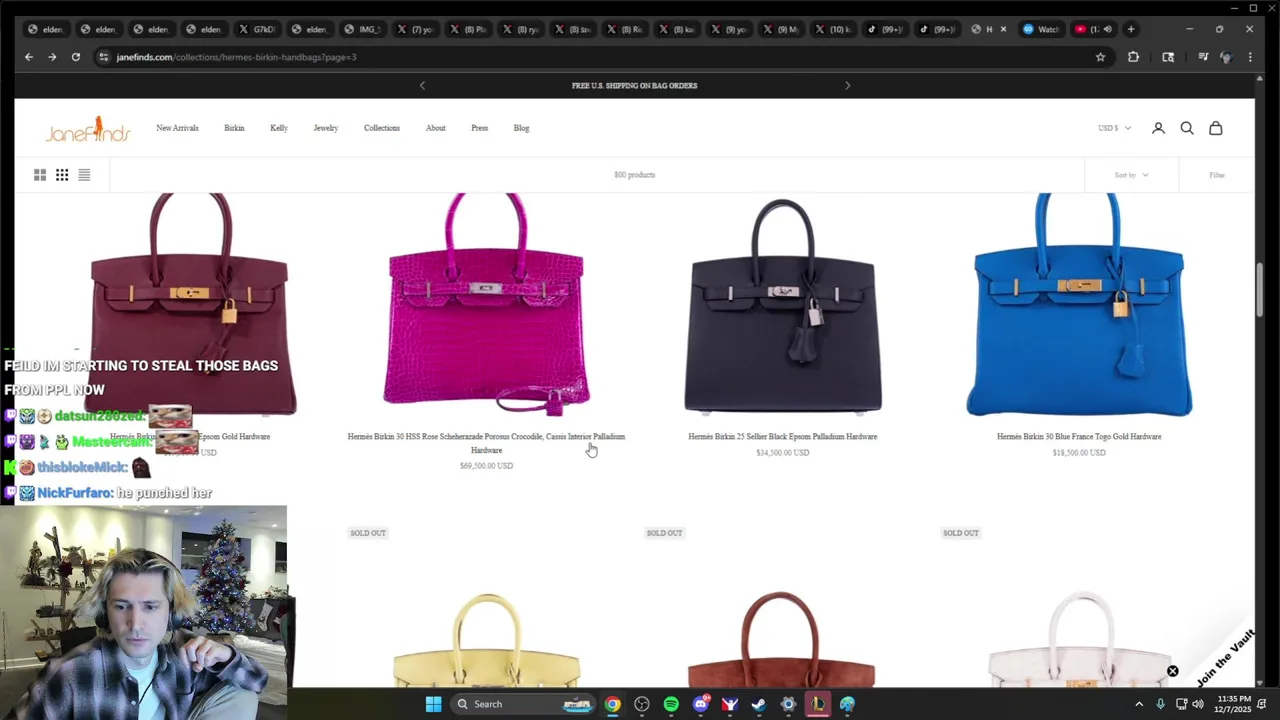
Task: Open the shopping bag cart icon
Action: coord(1216,128)
